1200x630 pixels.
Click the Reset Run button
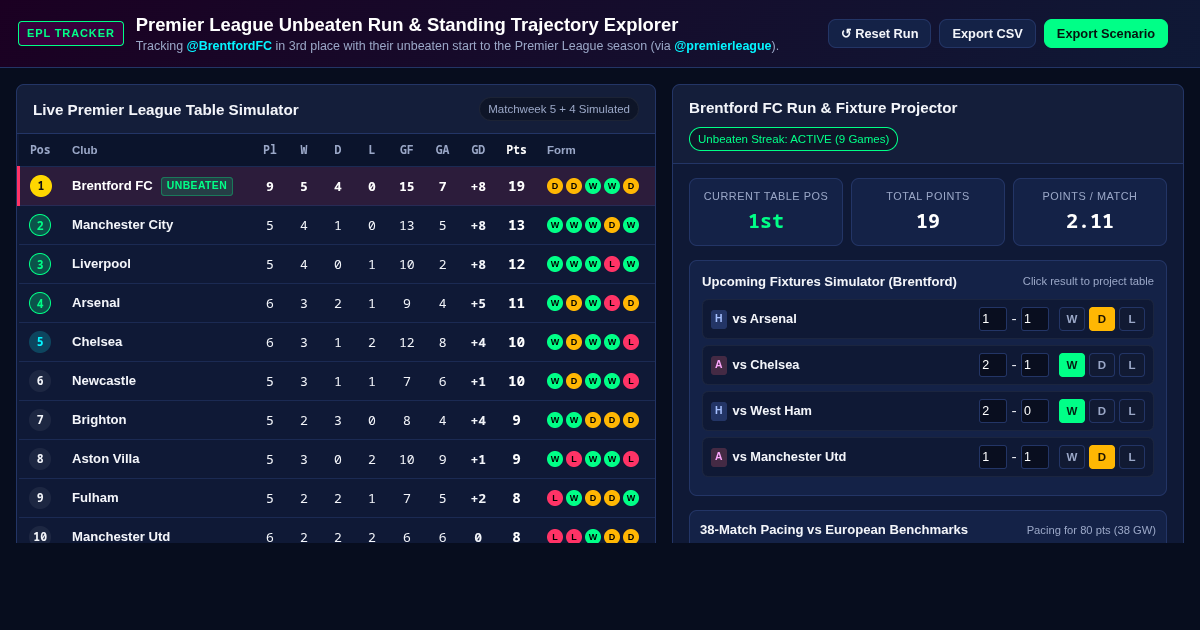click(879, 33)
